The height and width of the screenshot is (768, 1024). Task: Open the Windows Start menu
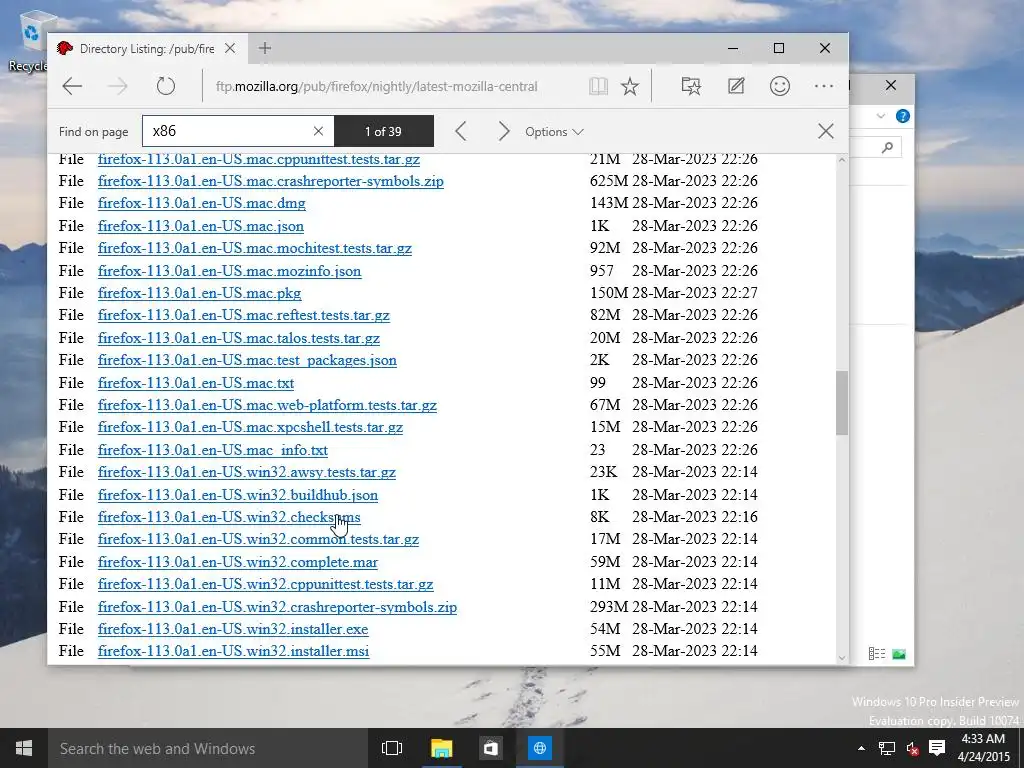point(24,748)
